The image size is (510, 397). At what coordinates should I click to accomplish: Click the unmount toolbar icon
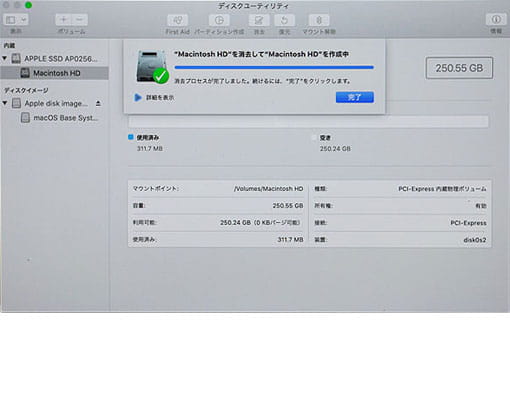(x=319, y=20)
